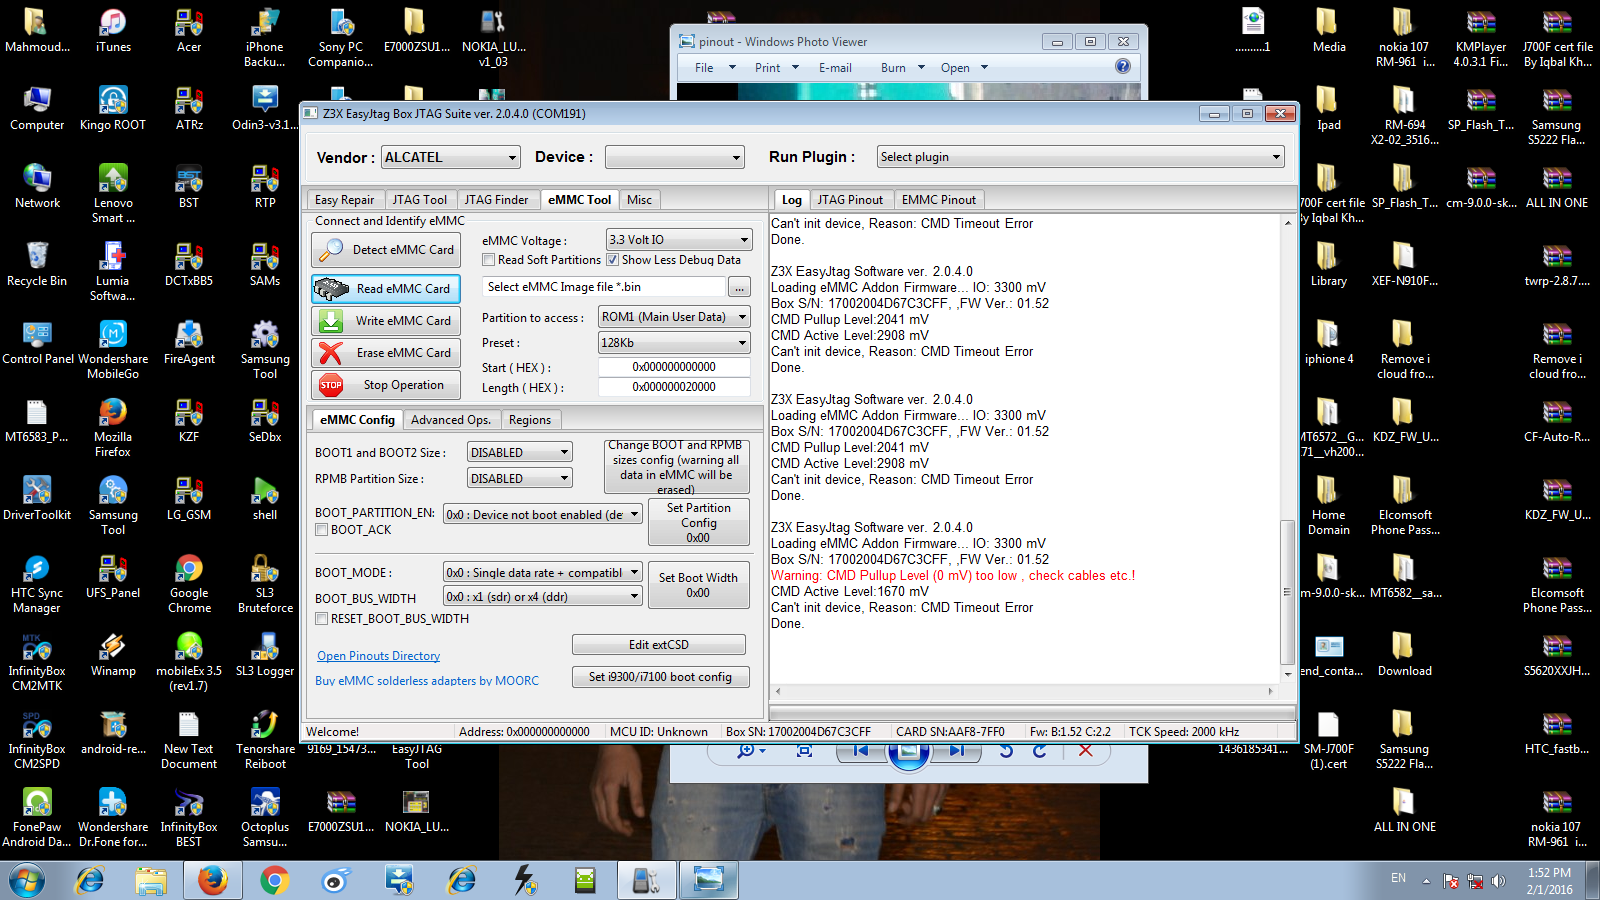Open Odin3 desktop icon
This screenshot has width=1600, height=900.
(265, 109)
